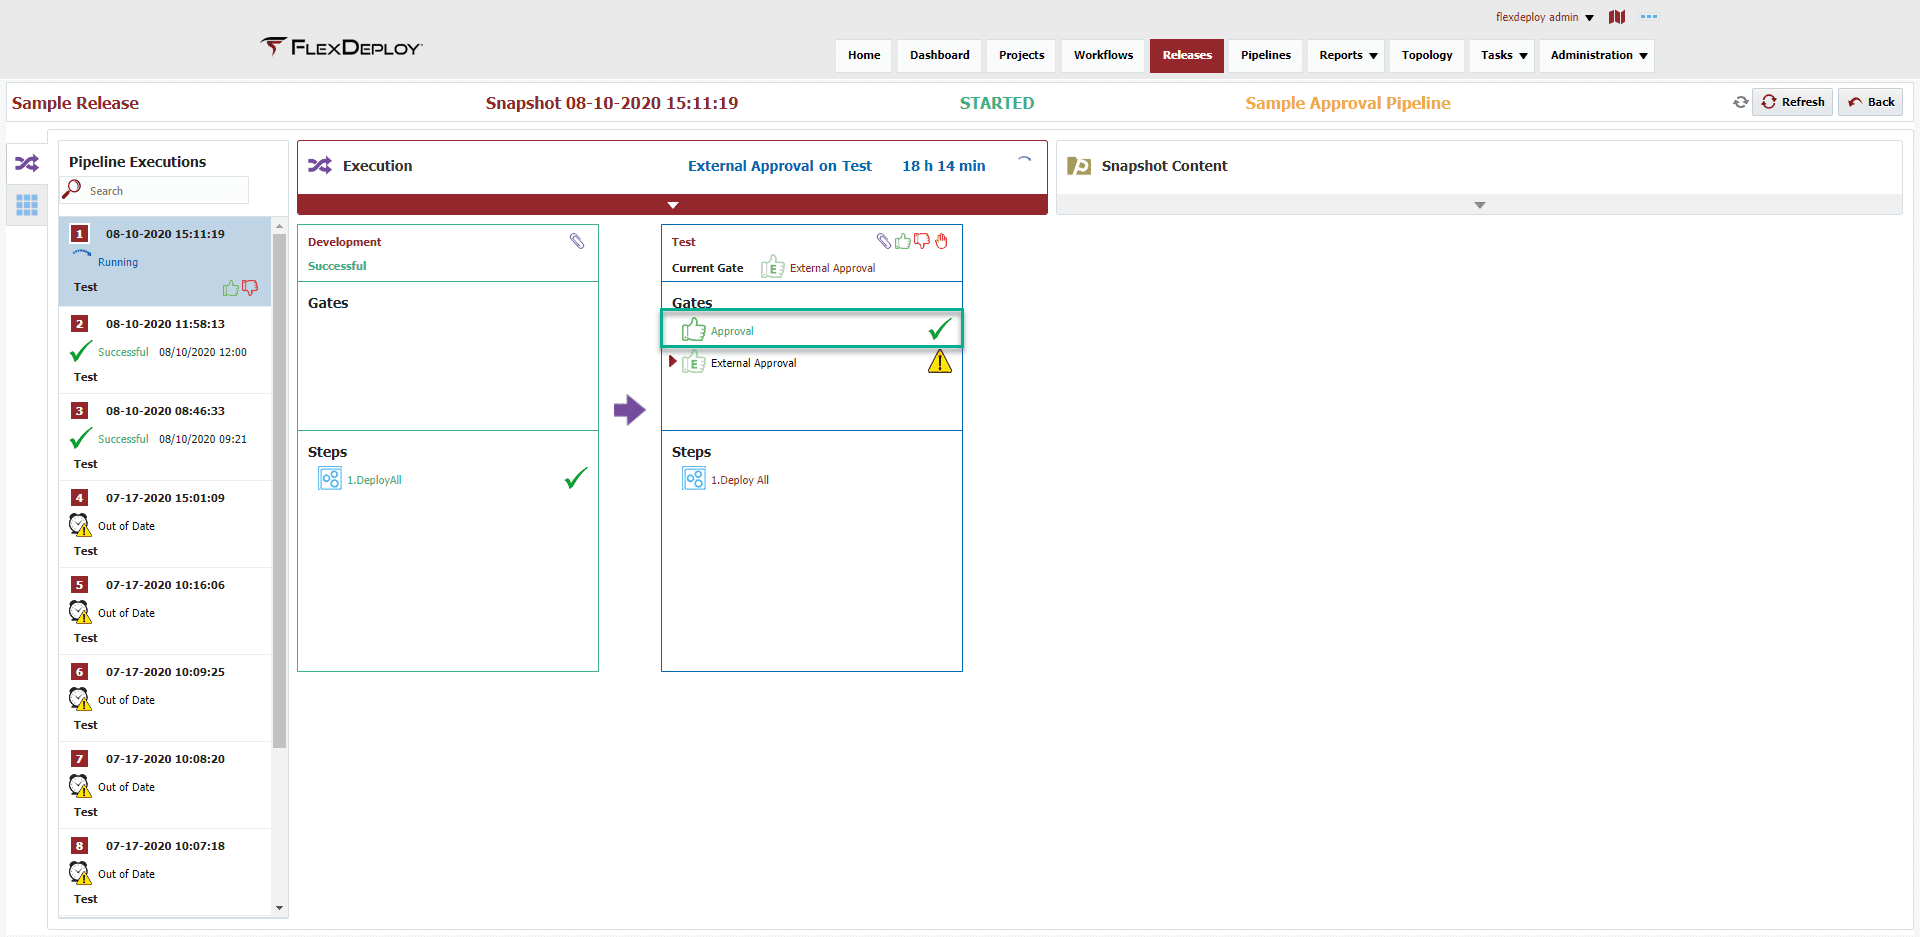Screen dimensions: 1920x937
Task: Approve the Test stage with thumbs-up
Action: tap(903, 241)
